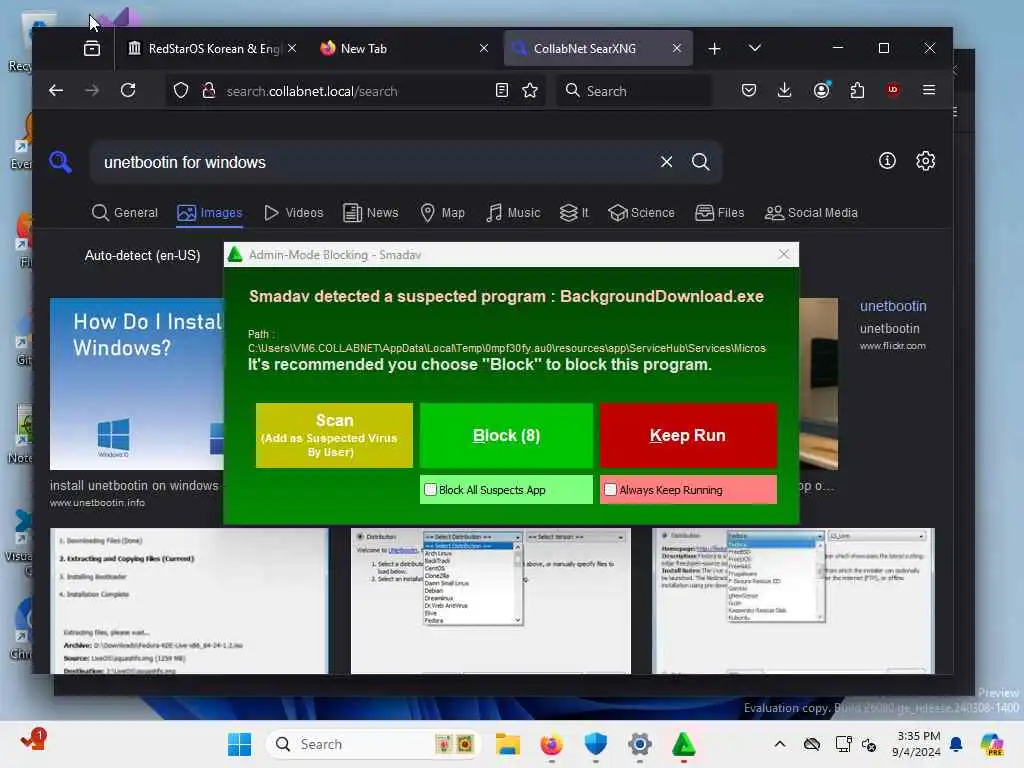Bookmark this page with the star icon
The image size is (1024, 768).
pyautogui.click(x=530, y=90)
